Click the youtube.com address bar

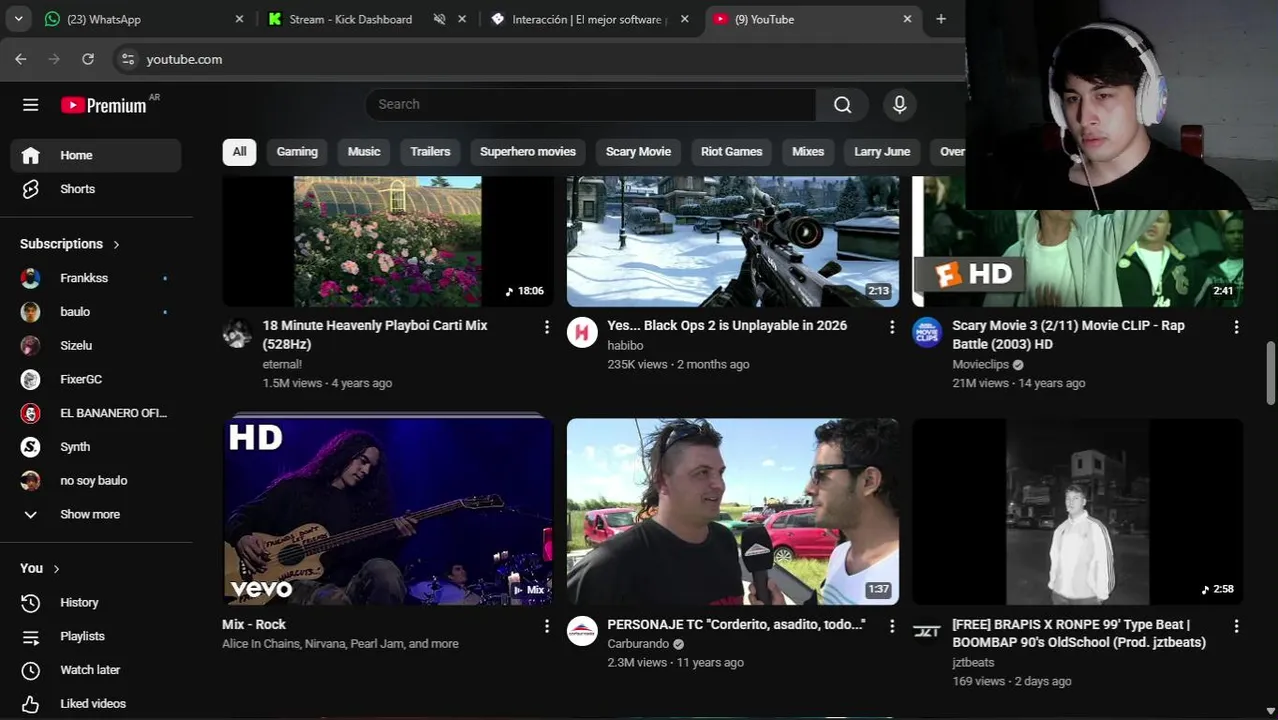[184, 59]
